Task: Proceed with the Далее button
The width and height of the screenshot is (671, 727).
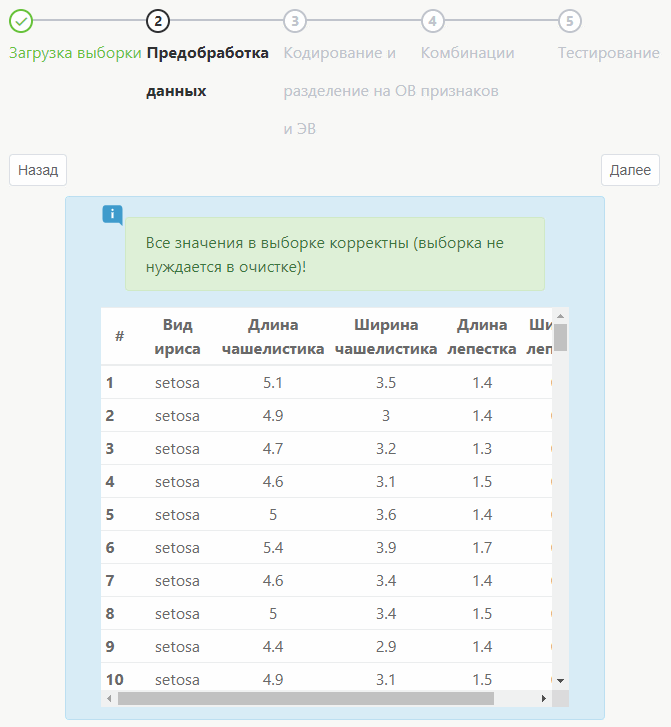Action: coord(630,170)
